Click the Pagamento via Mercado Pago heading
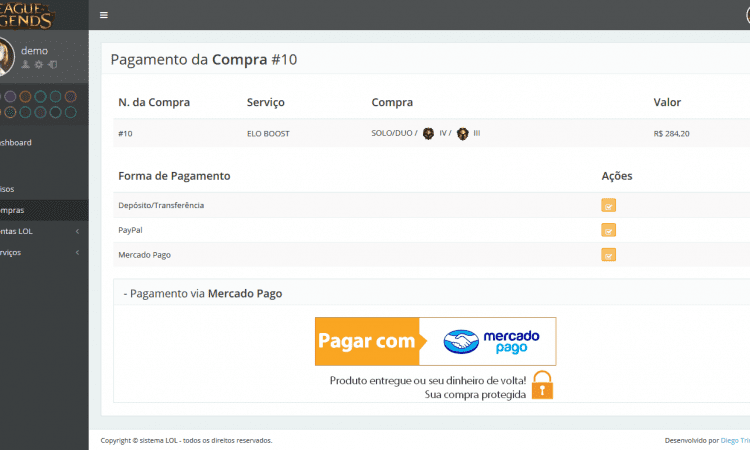 203,294
